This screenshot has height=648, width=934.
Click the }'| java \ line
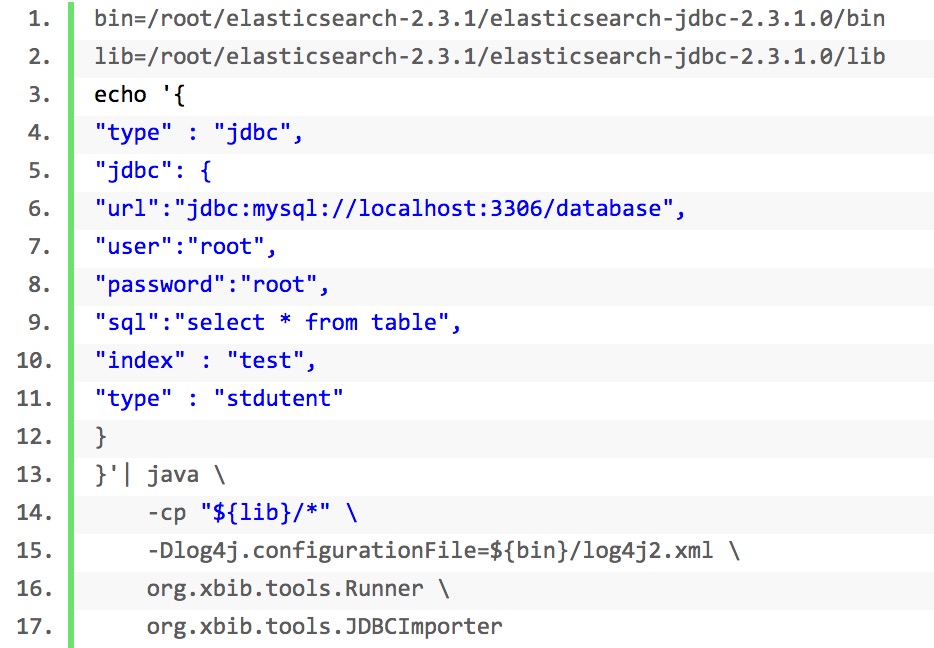point(160,475)
